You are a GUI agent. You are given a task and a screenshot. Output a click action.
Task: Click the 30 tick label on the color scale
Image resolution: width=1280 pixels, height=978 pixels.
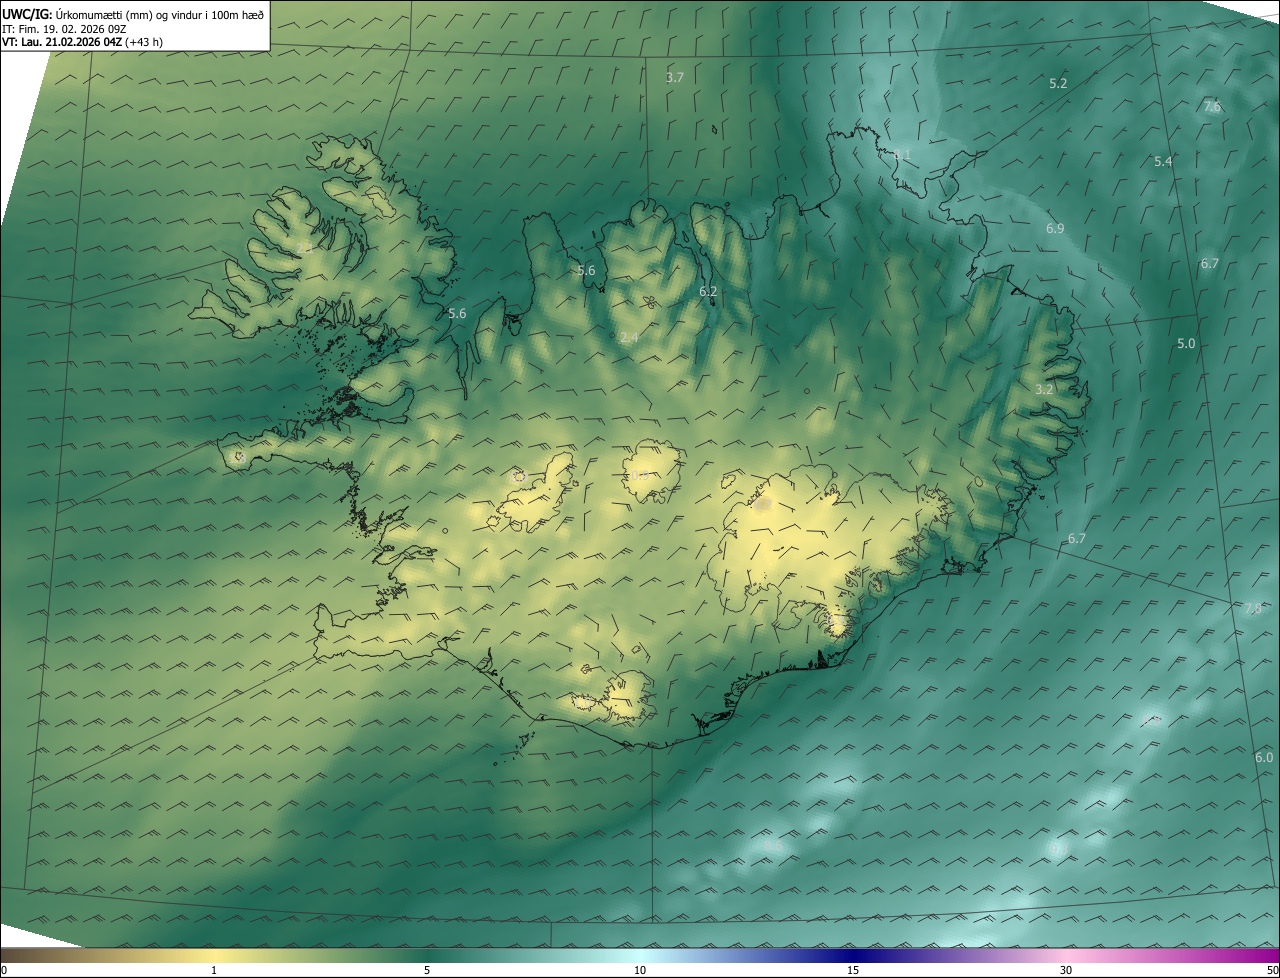(1066, 970)
